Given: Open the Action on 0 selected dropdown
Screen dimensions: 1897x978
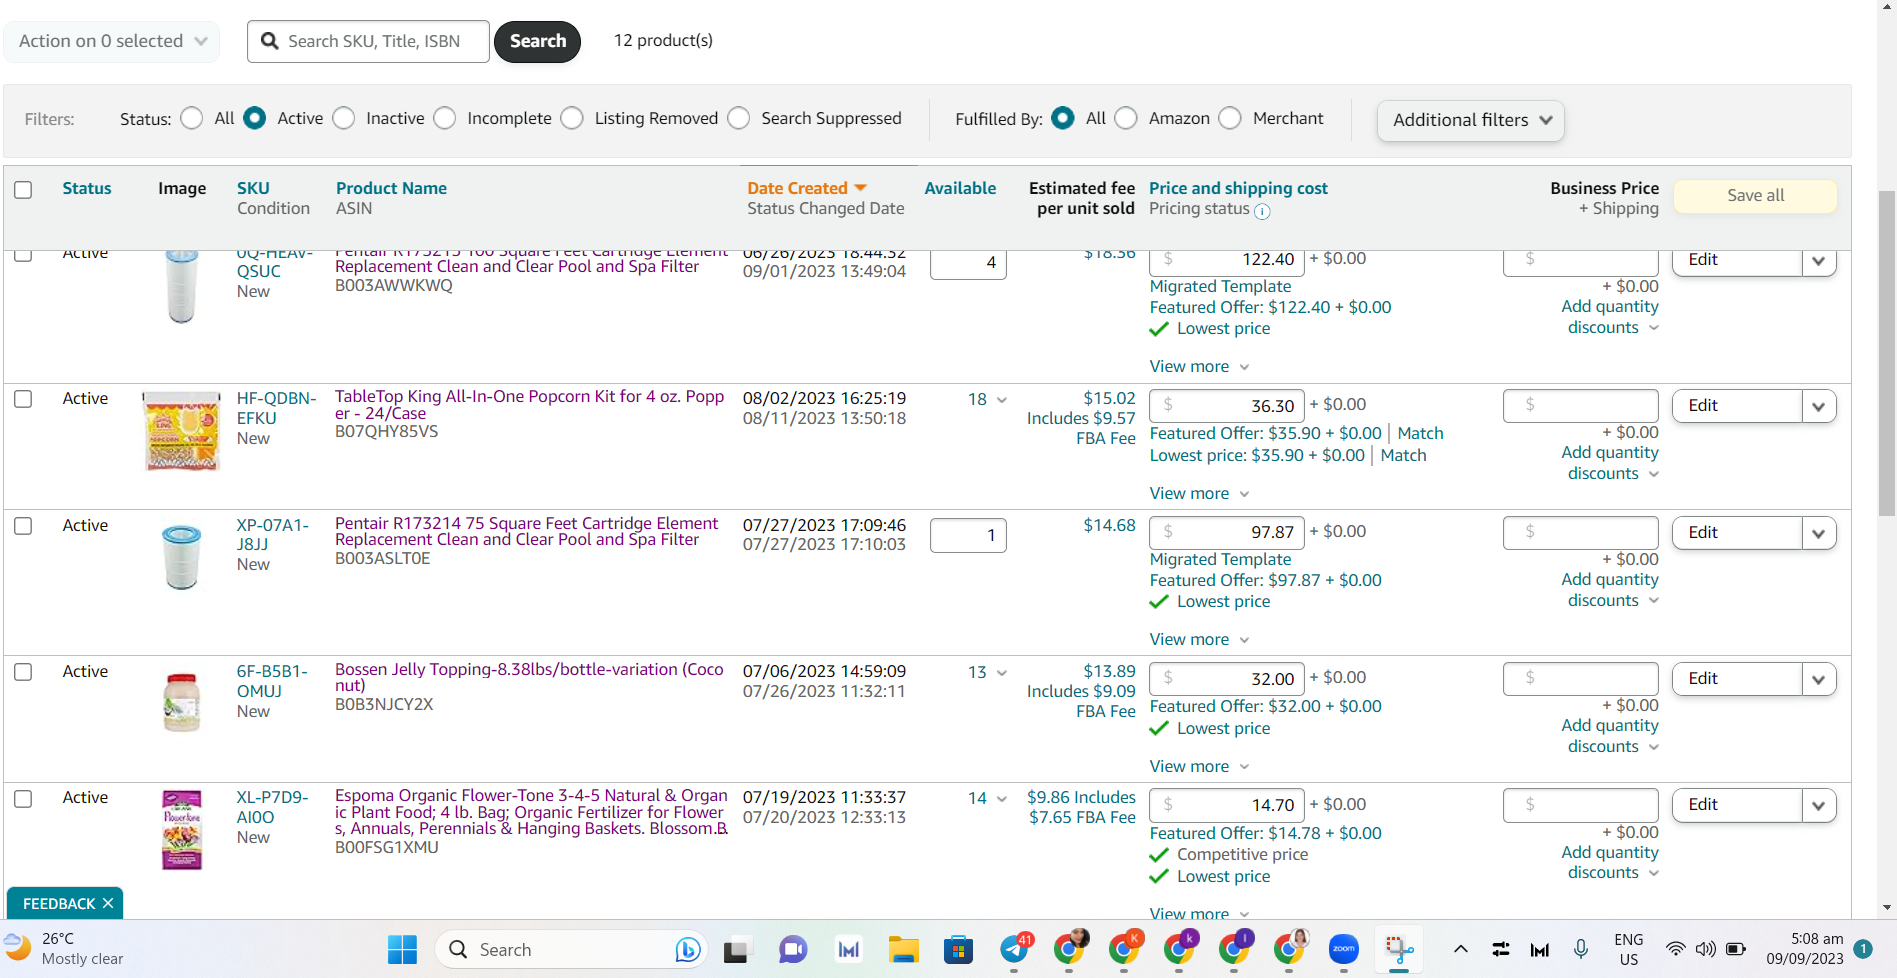Looking at the screenshot, I should [112, 41].
